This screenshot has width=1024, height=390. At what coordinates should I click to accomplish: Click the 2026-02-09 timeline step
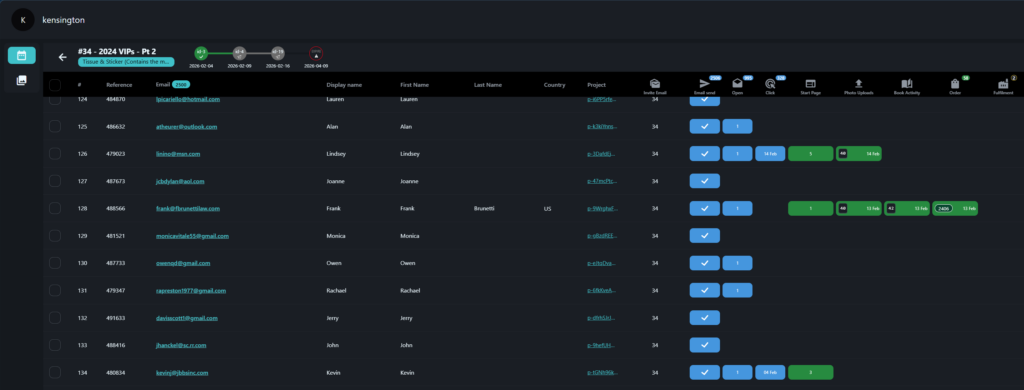pos(239,53)
